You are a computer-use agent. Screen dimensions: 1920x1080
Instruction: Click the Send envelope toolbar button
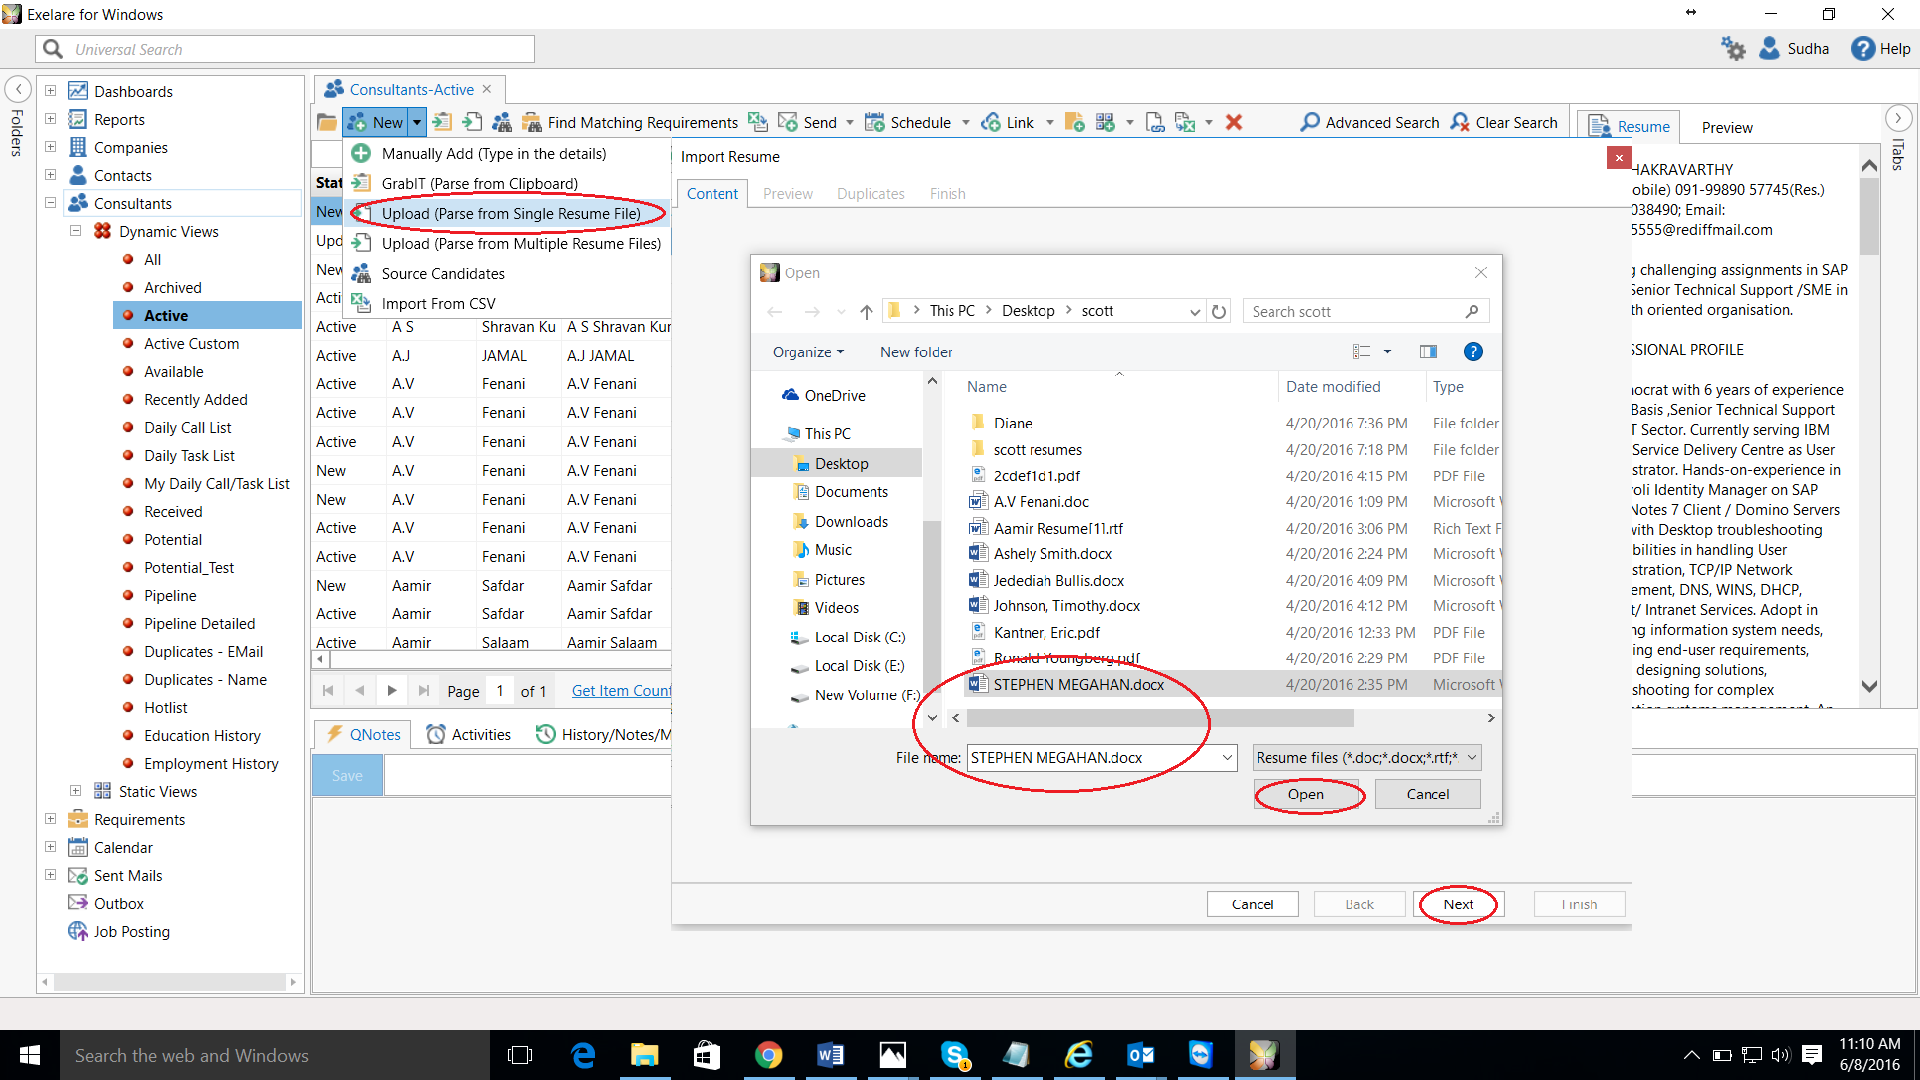pyautogui.click(x=808, y=122)
